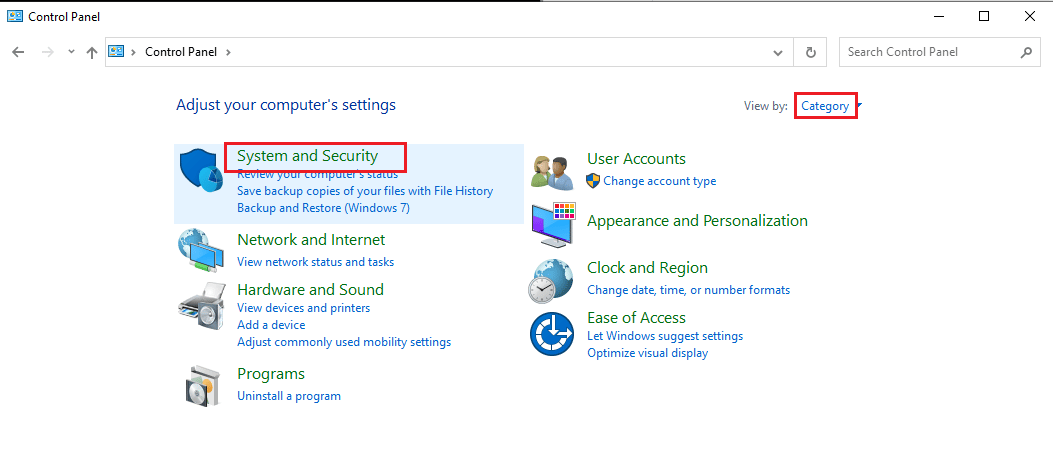The width and height of the screenshot is (1053, 467).
Task: Click the Add a device link
Action: pos(271,325)
